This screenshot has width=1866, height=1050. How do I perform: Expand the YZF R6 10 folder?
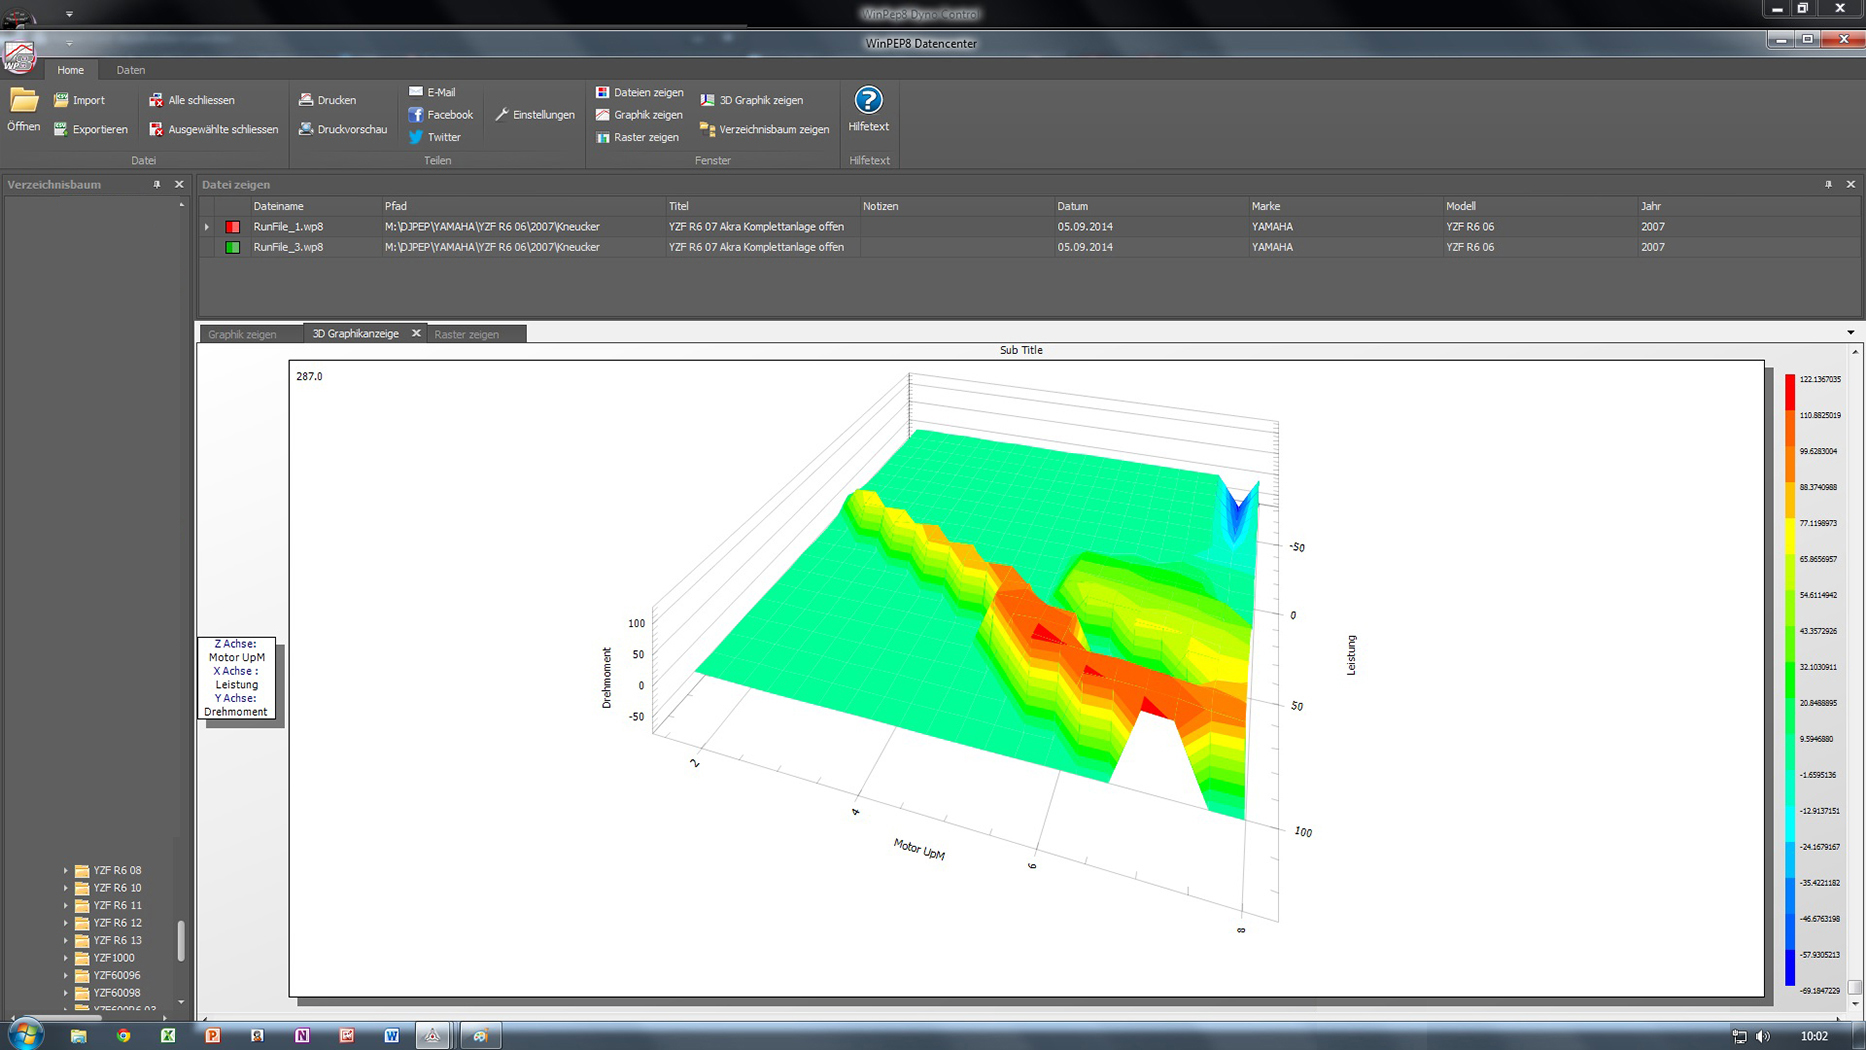[x=66, y=888]
